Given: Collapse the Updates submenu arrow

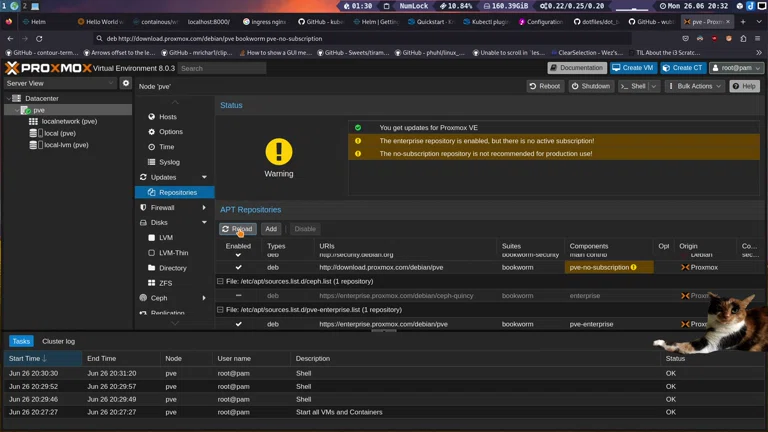Looking at the screenshot, I should pyautogui.click(x=204, y=177).
